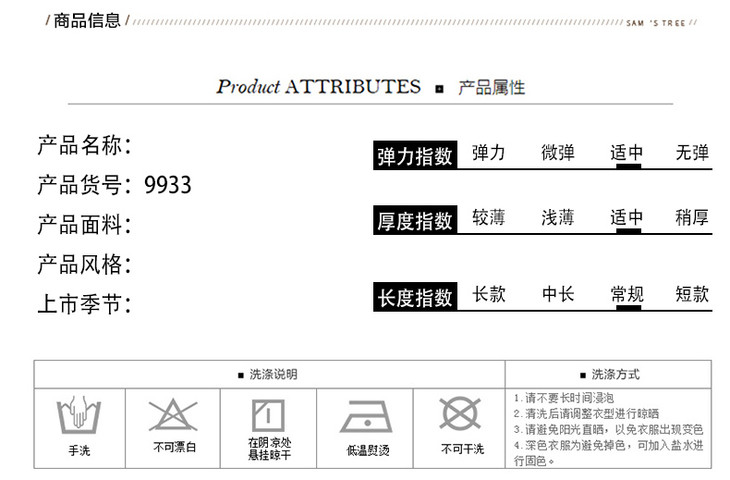Select 无弹 in the elasticity row

692,153
